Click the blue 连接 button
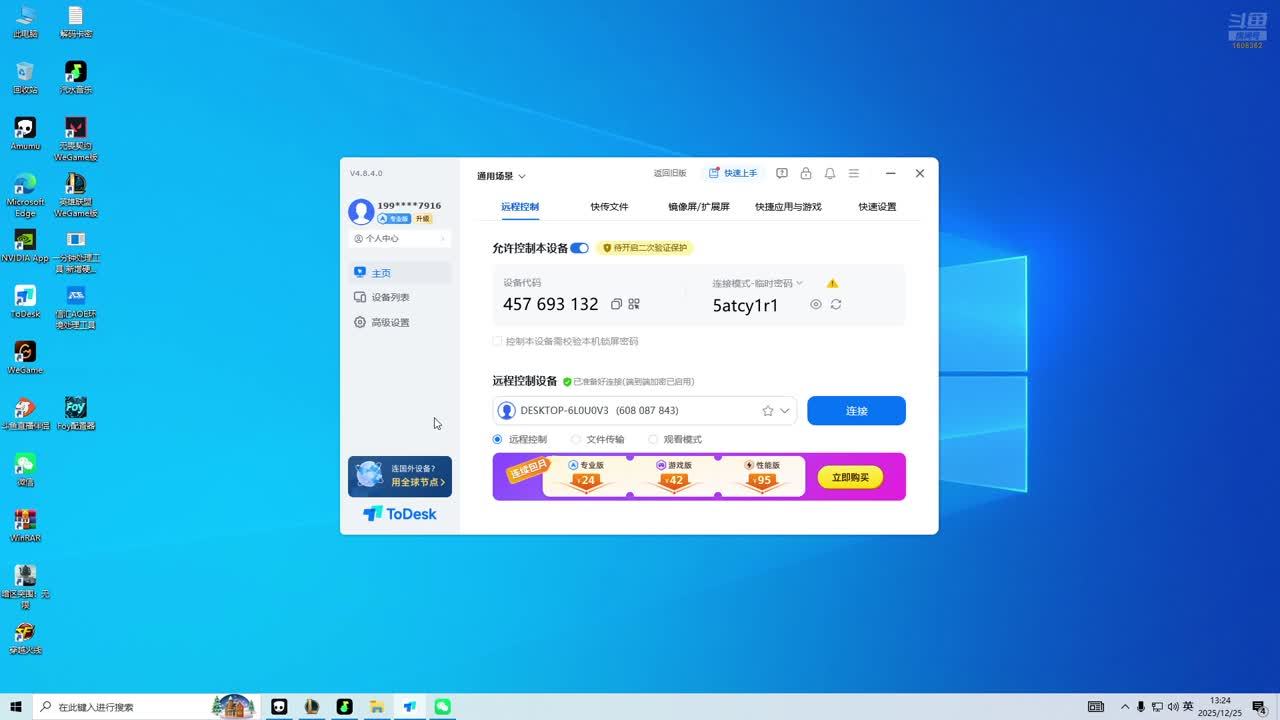 856,411
